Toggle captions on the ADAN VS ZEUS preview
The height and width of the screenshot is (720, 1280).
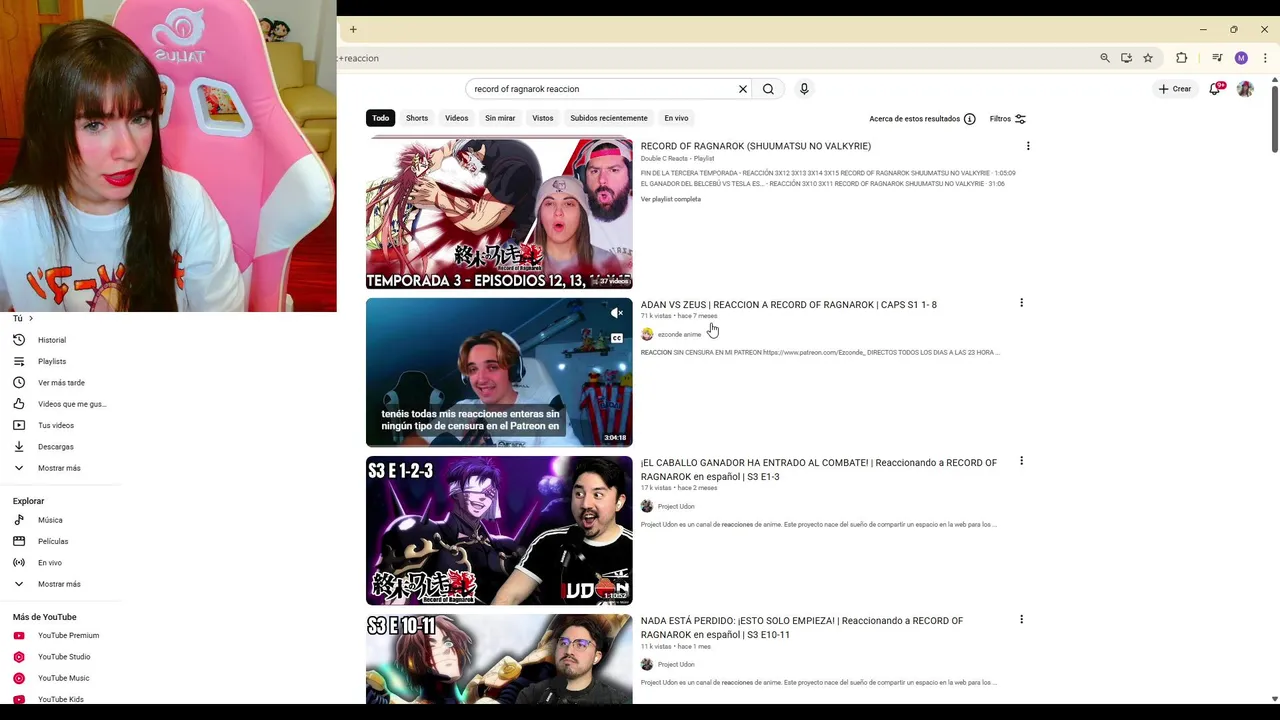[617, 338]
